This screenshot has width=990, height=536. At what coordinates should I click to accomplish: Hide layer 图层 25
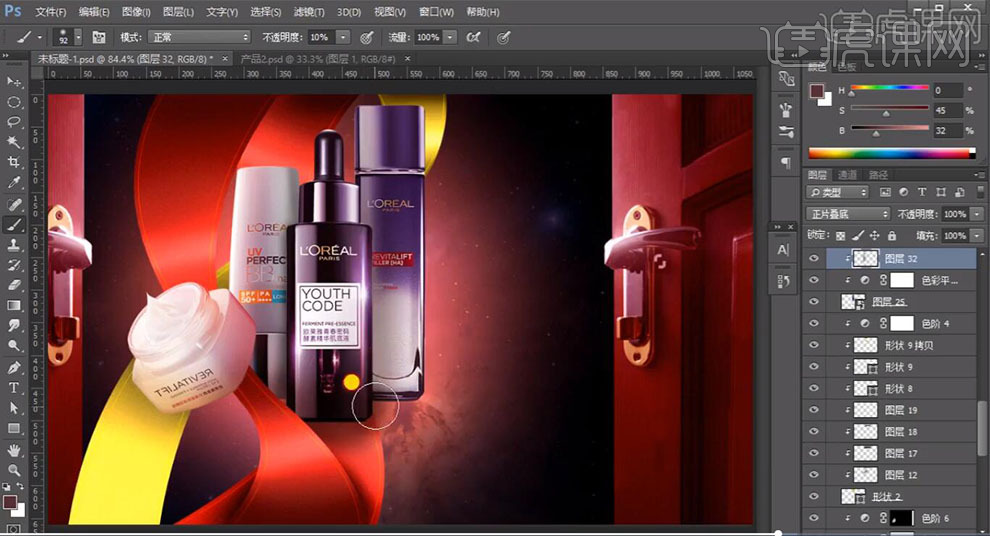tap(814, 302)
